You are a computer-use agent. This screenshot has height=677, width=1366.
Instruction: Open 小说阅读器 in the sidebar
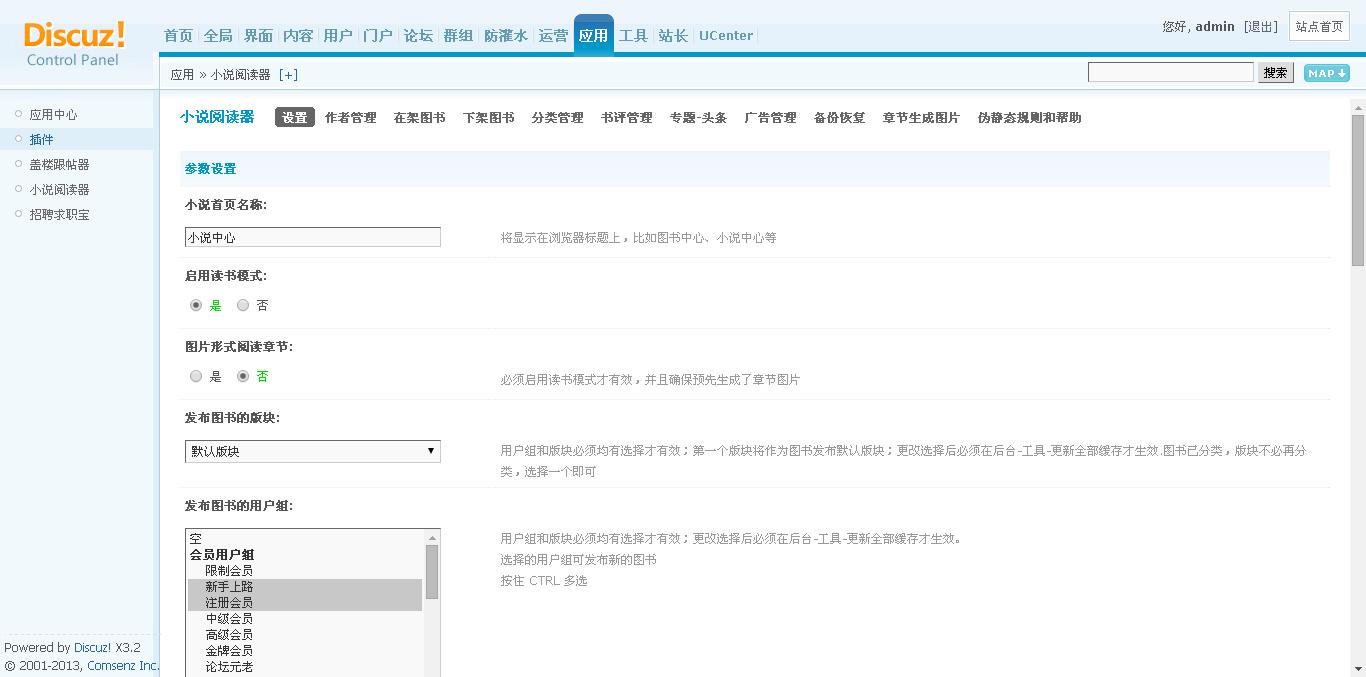tap(59, 190)
